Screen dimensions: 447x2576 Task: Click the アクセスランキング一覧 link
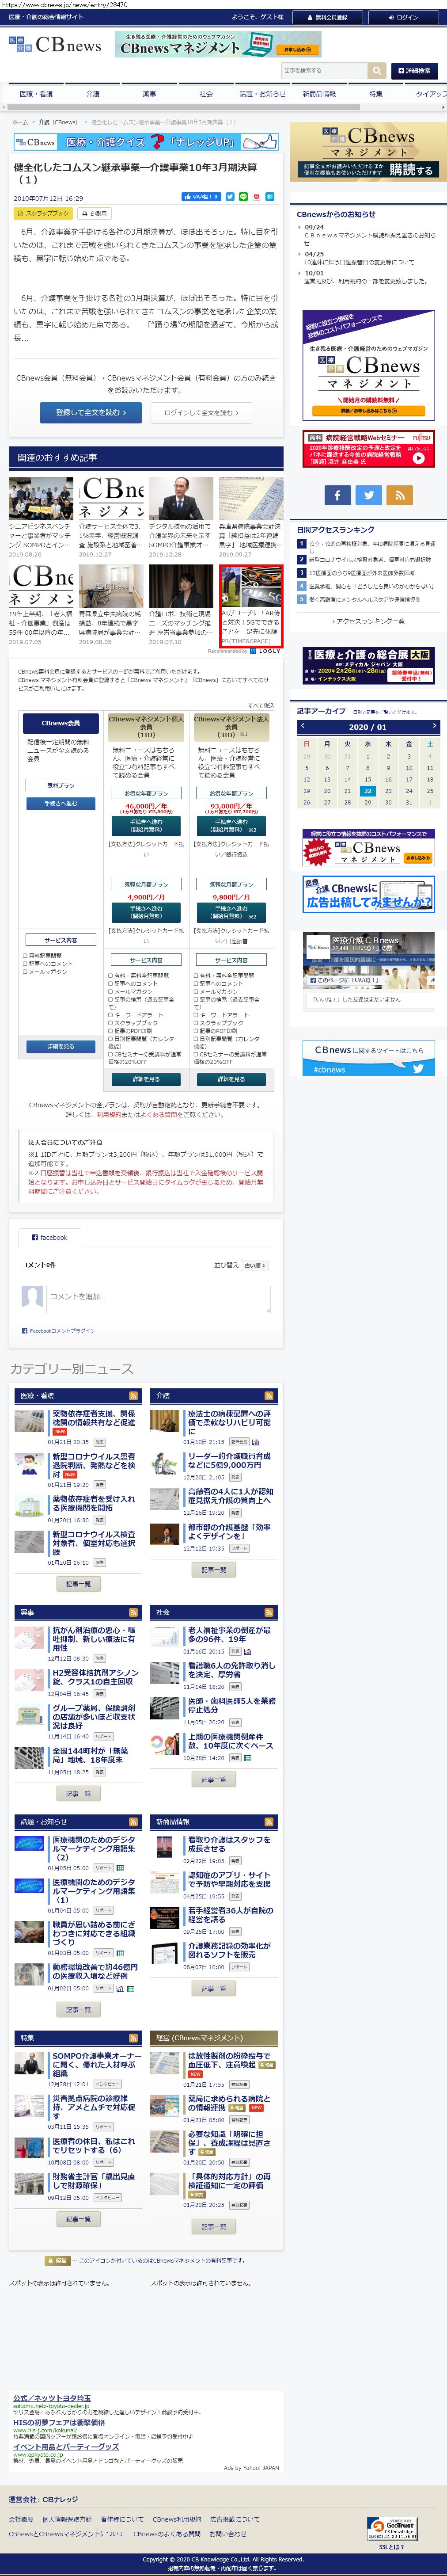pos(368,621)
